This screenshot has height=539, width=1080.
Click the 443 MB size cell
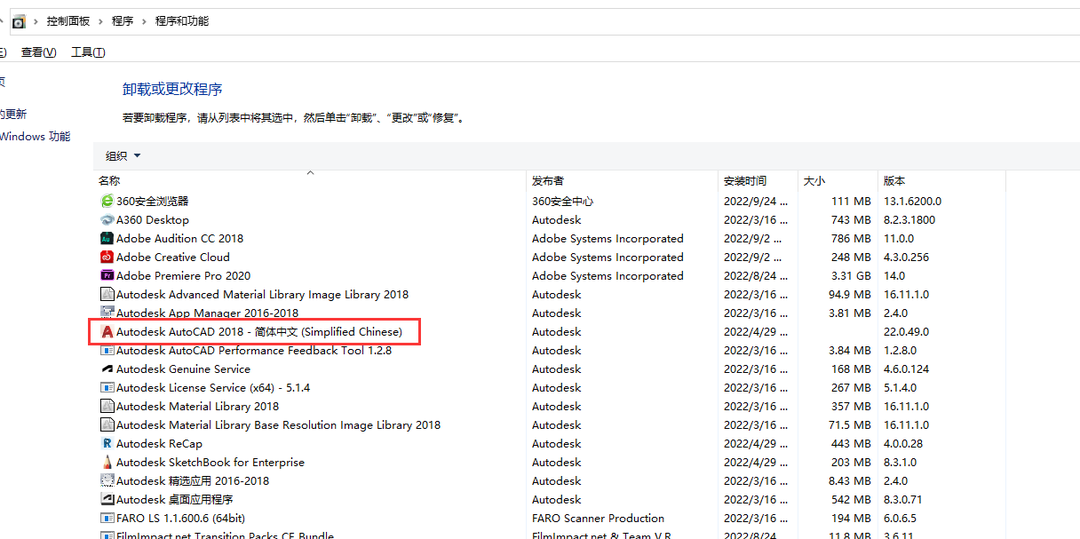coord(852,443)
